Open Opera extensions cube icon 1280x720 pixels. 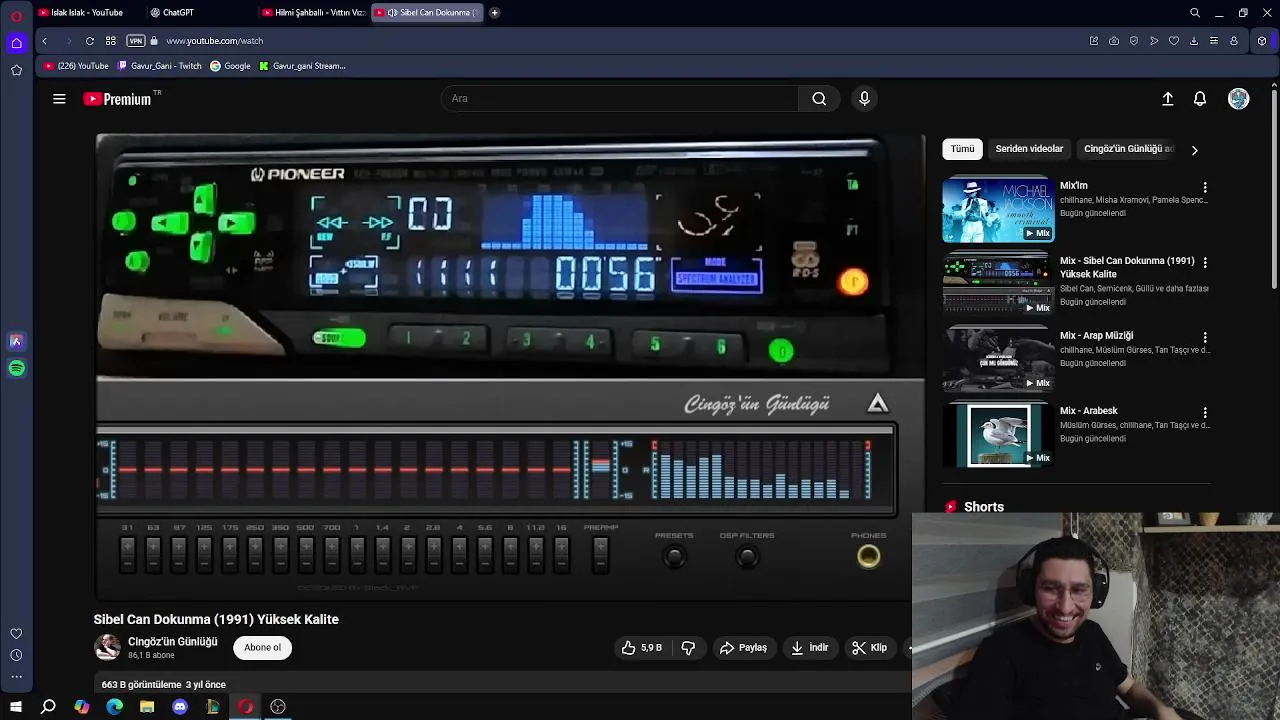(1262, 41)
